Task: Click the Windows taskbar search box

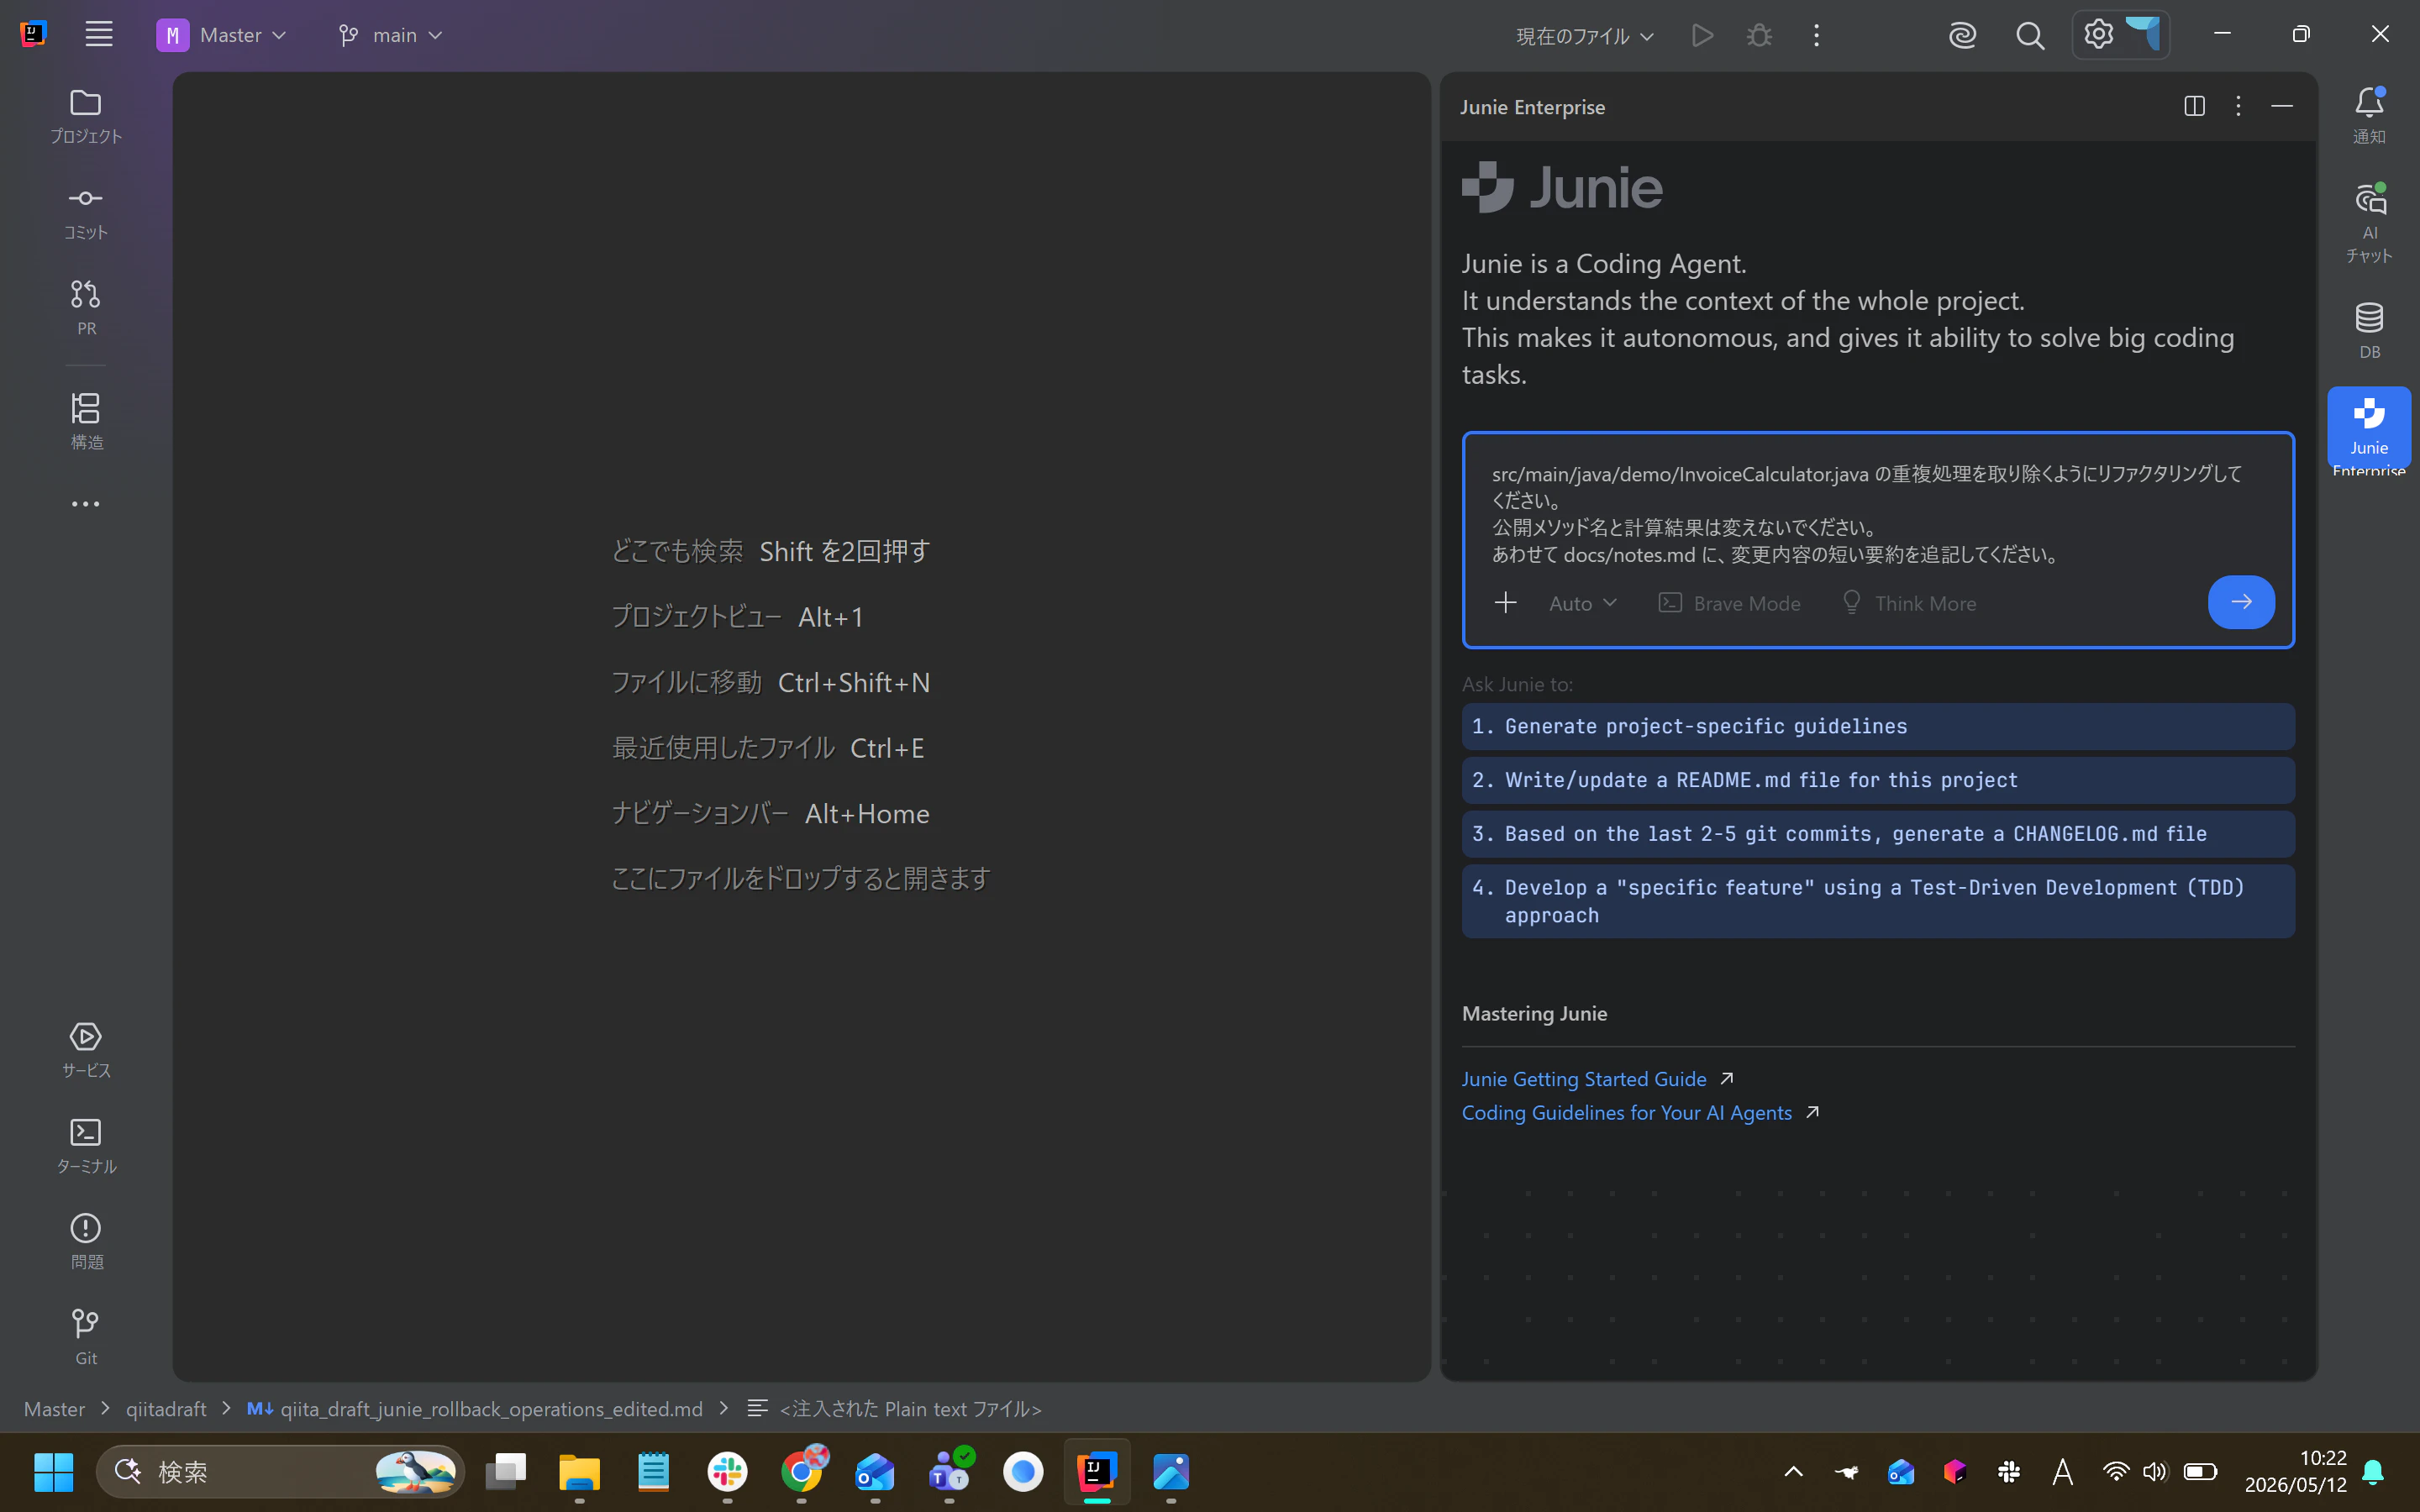Action: click(280, 1472)
